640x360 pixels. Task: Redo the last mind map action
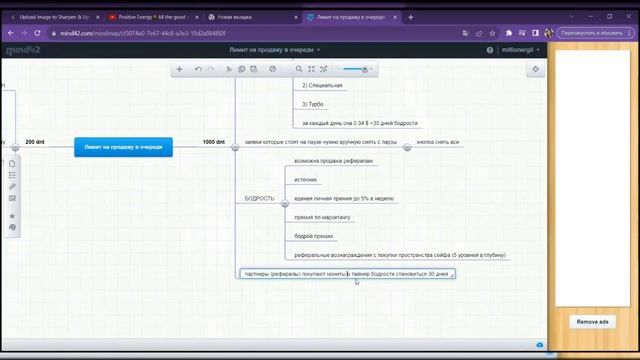point(211,69)
